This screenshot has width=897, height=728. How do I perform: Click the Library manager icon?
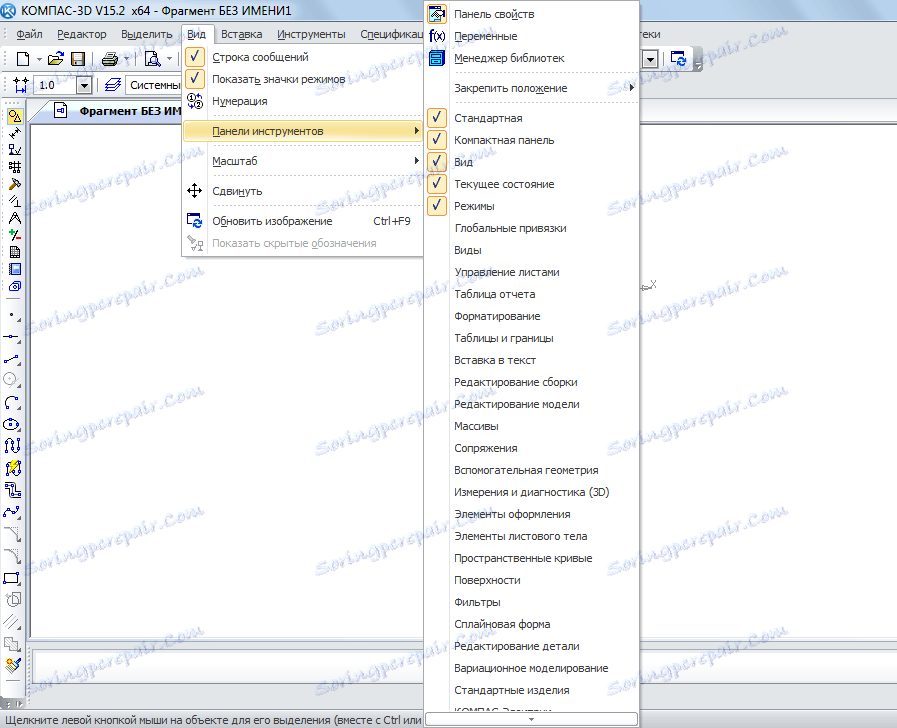click(x=437, y=58)
